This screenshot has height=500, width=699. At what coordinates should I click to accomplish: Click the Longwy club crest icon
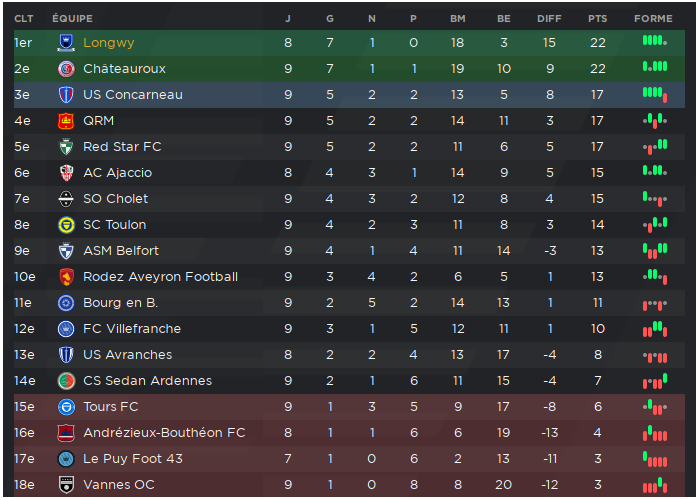[66, 43]
